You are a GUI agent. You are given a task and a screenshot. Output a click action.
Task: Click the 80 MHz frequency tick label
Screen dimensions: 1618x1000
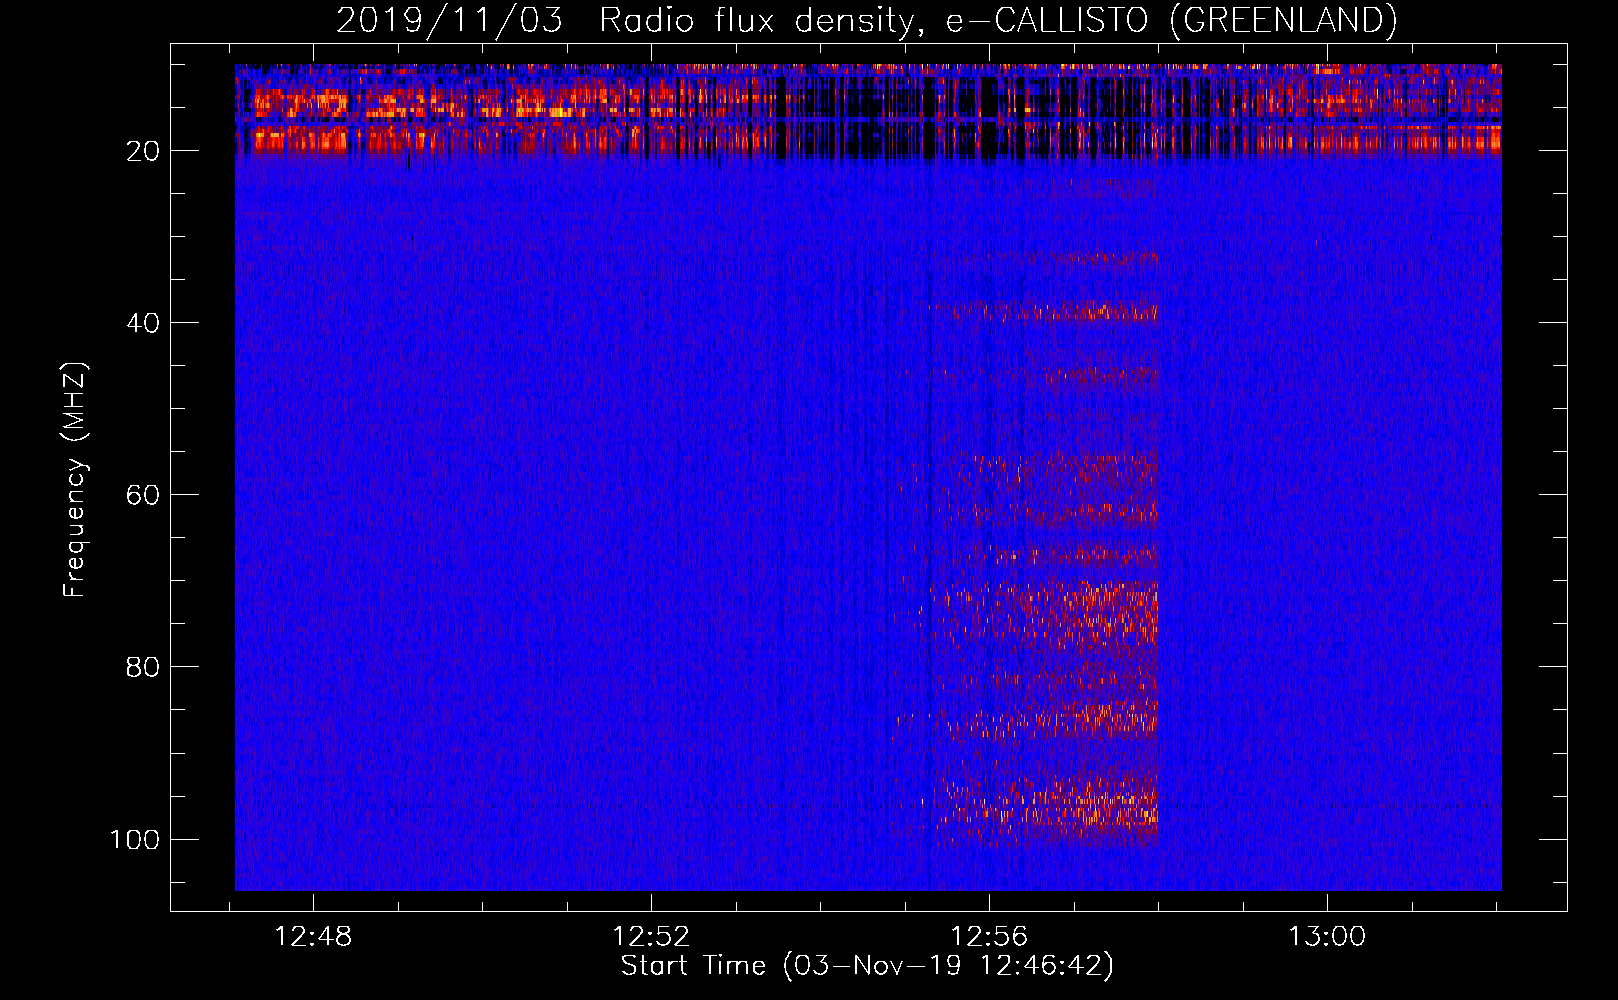tap(143, 667)
